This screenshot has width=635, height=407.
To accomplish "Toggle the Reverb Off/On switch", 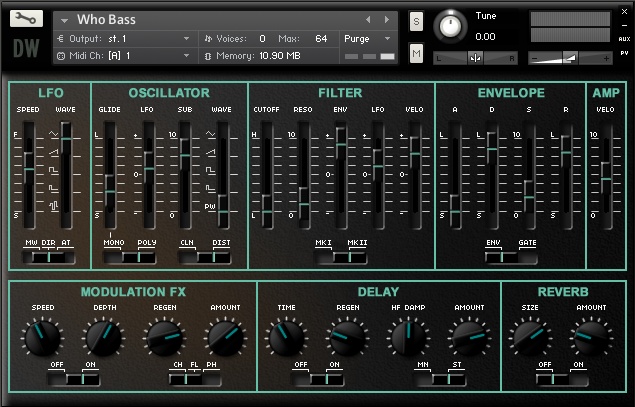I will (561, 378).
